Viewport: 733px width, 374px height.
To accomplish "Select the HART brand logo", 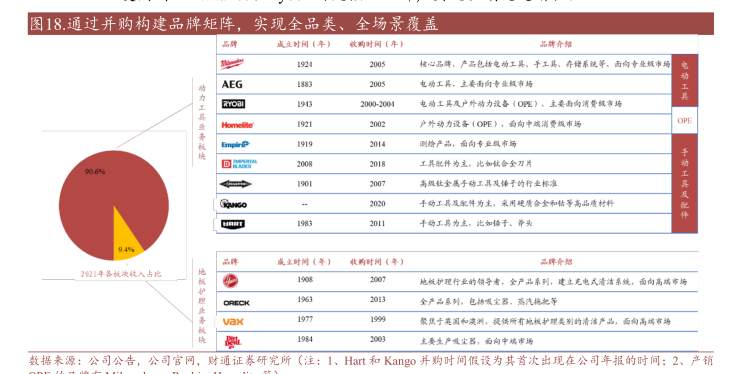I will point(233,224).
